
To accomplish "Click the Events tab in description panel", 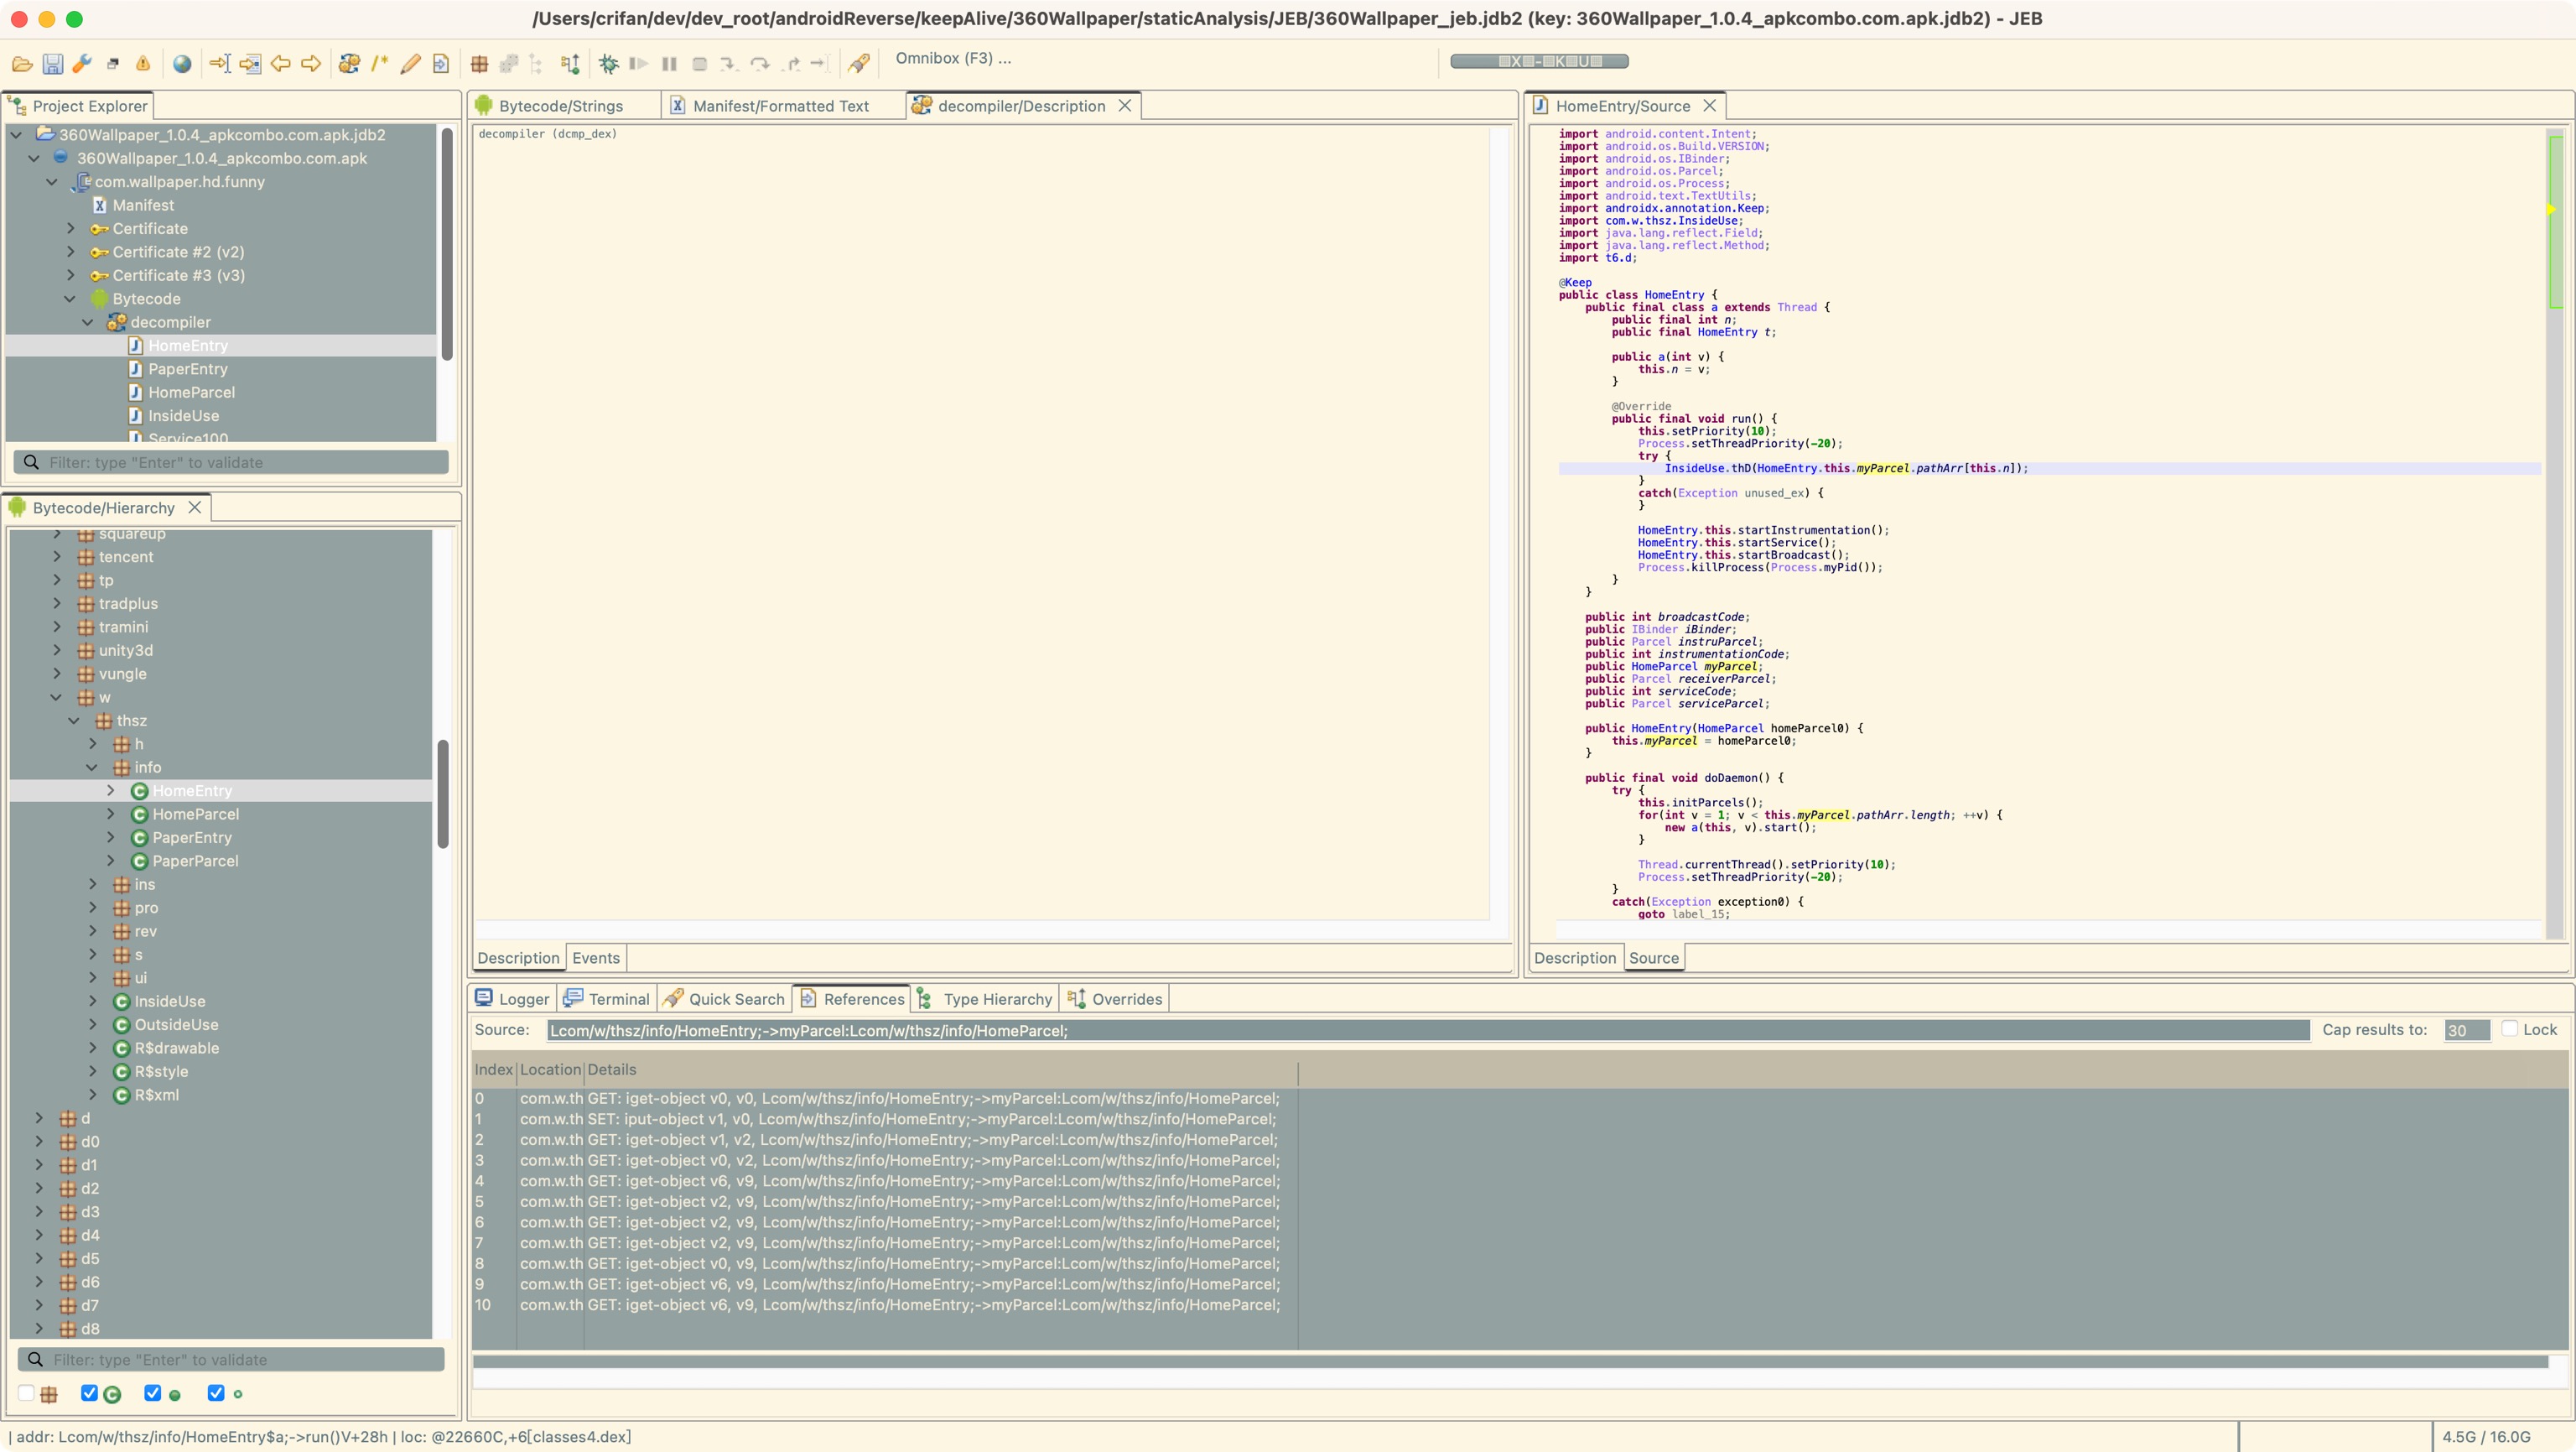I will [x=595, y=956].
